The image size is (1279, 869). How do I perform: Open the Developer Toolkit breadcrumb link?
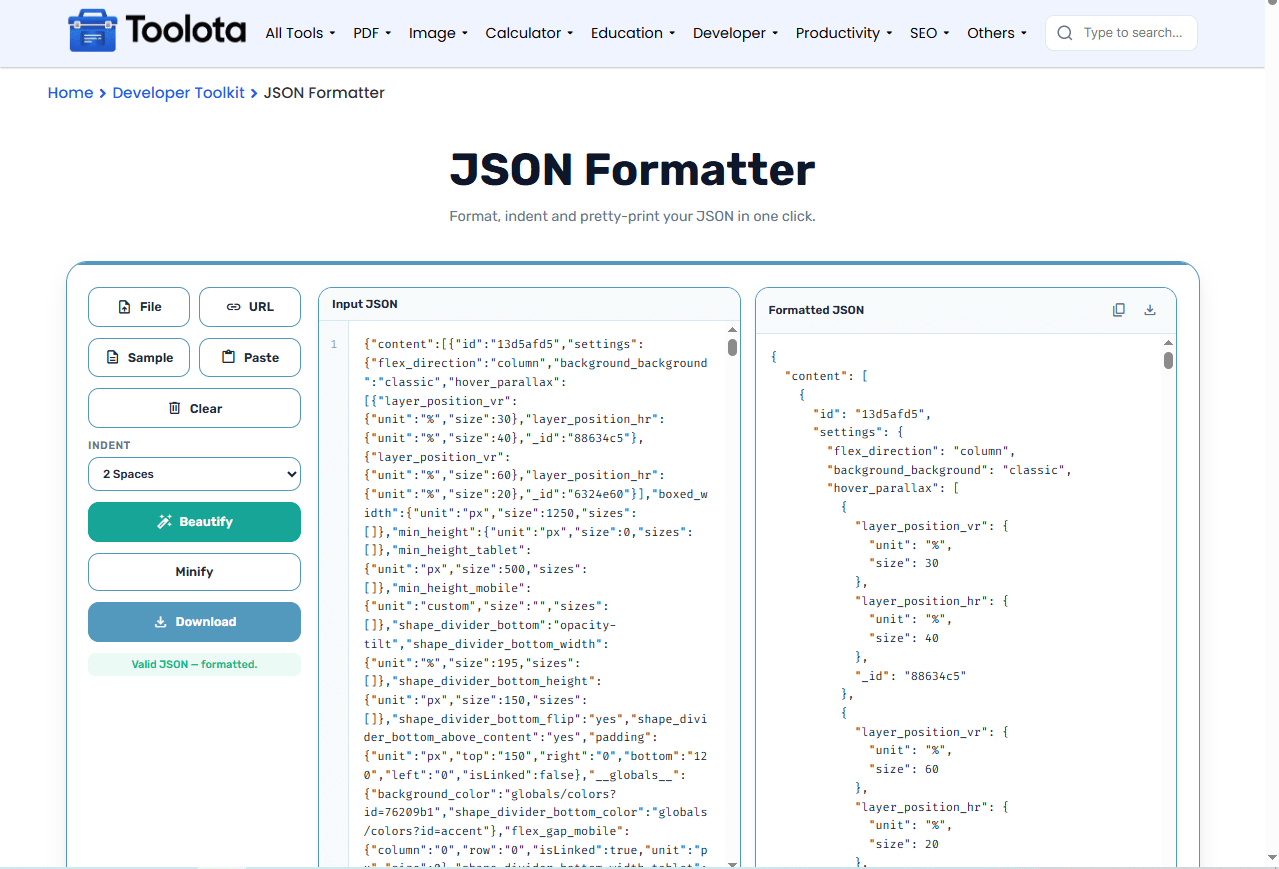coord(178,93)
